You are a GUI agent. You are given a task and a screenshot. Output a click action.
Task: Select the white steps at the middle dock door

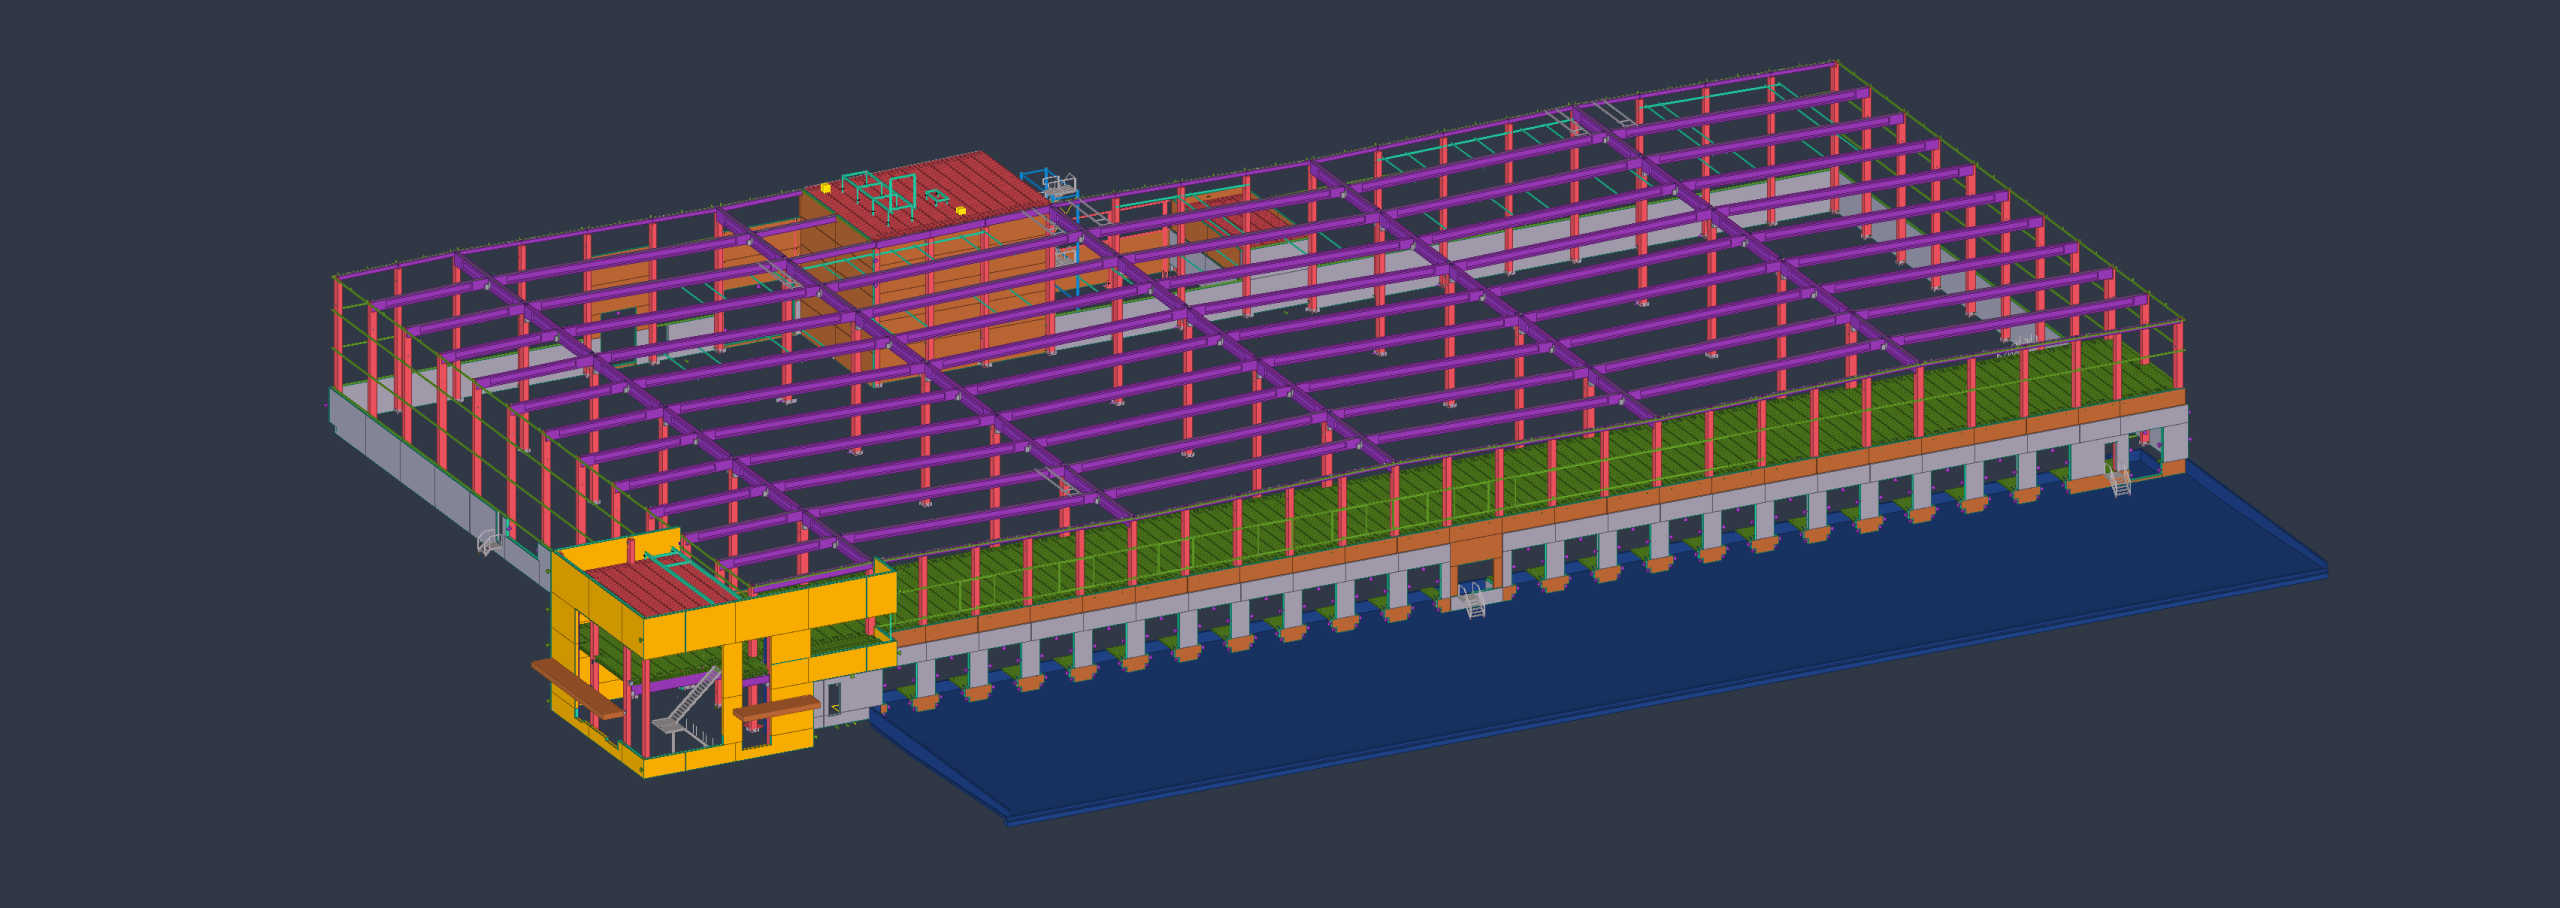[1473, 602]
